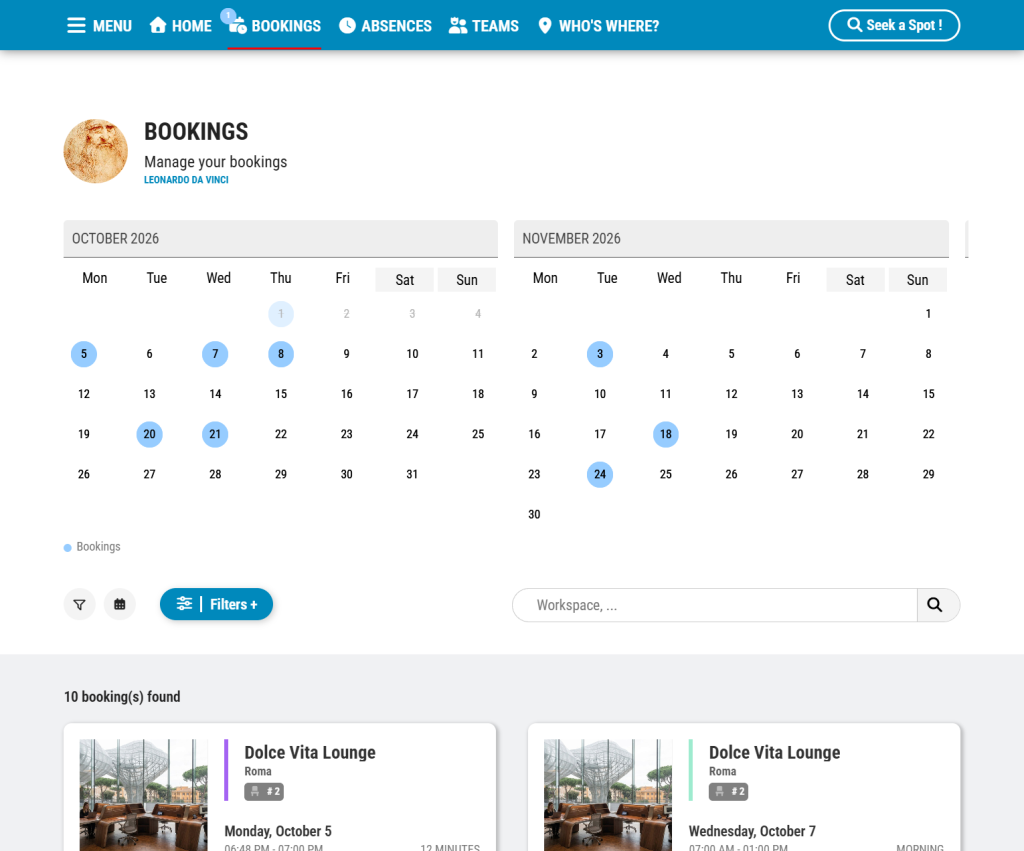Open the Filters + panel

pyautogui.click(x=216, y=604)
